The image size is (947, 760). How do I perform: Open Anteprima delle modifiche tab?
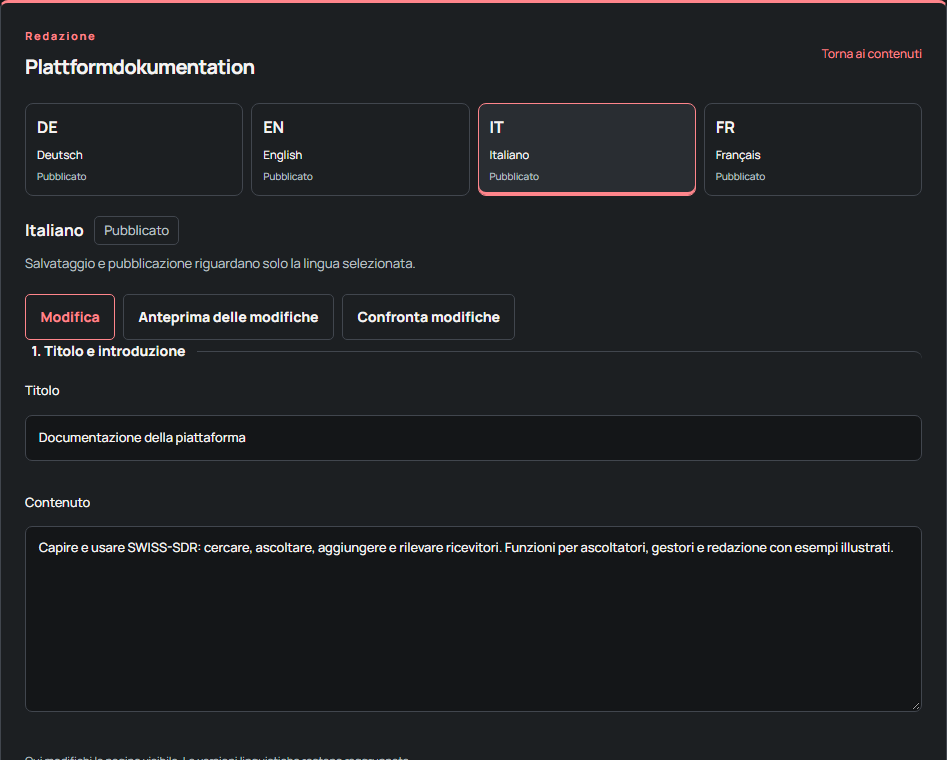click(x=228, y=317)
